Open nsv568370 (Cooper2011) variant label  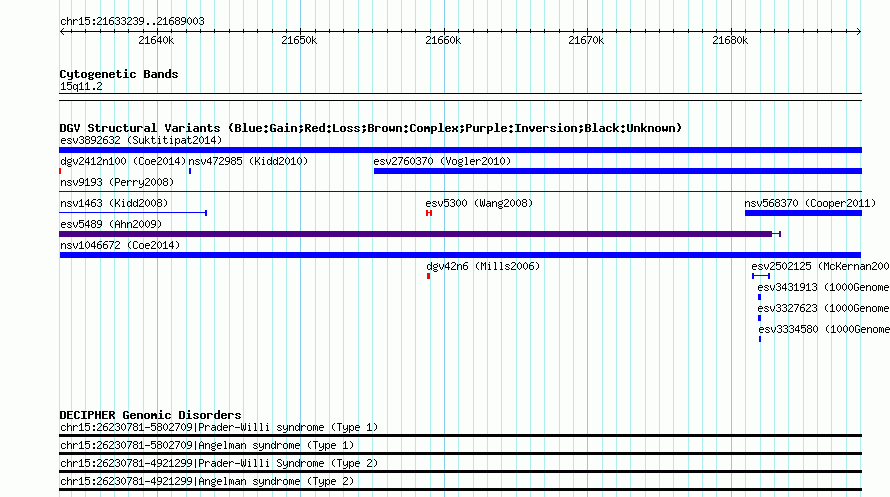pos(810,203)
